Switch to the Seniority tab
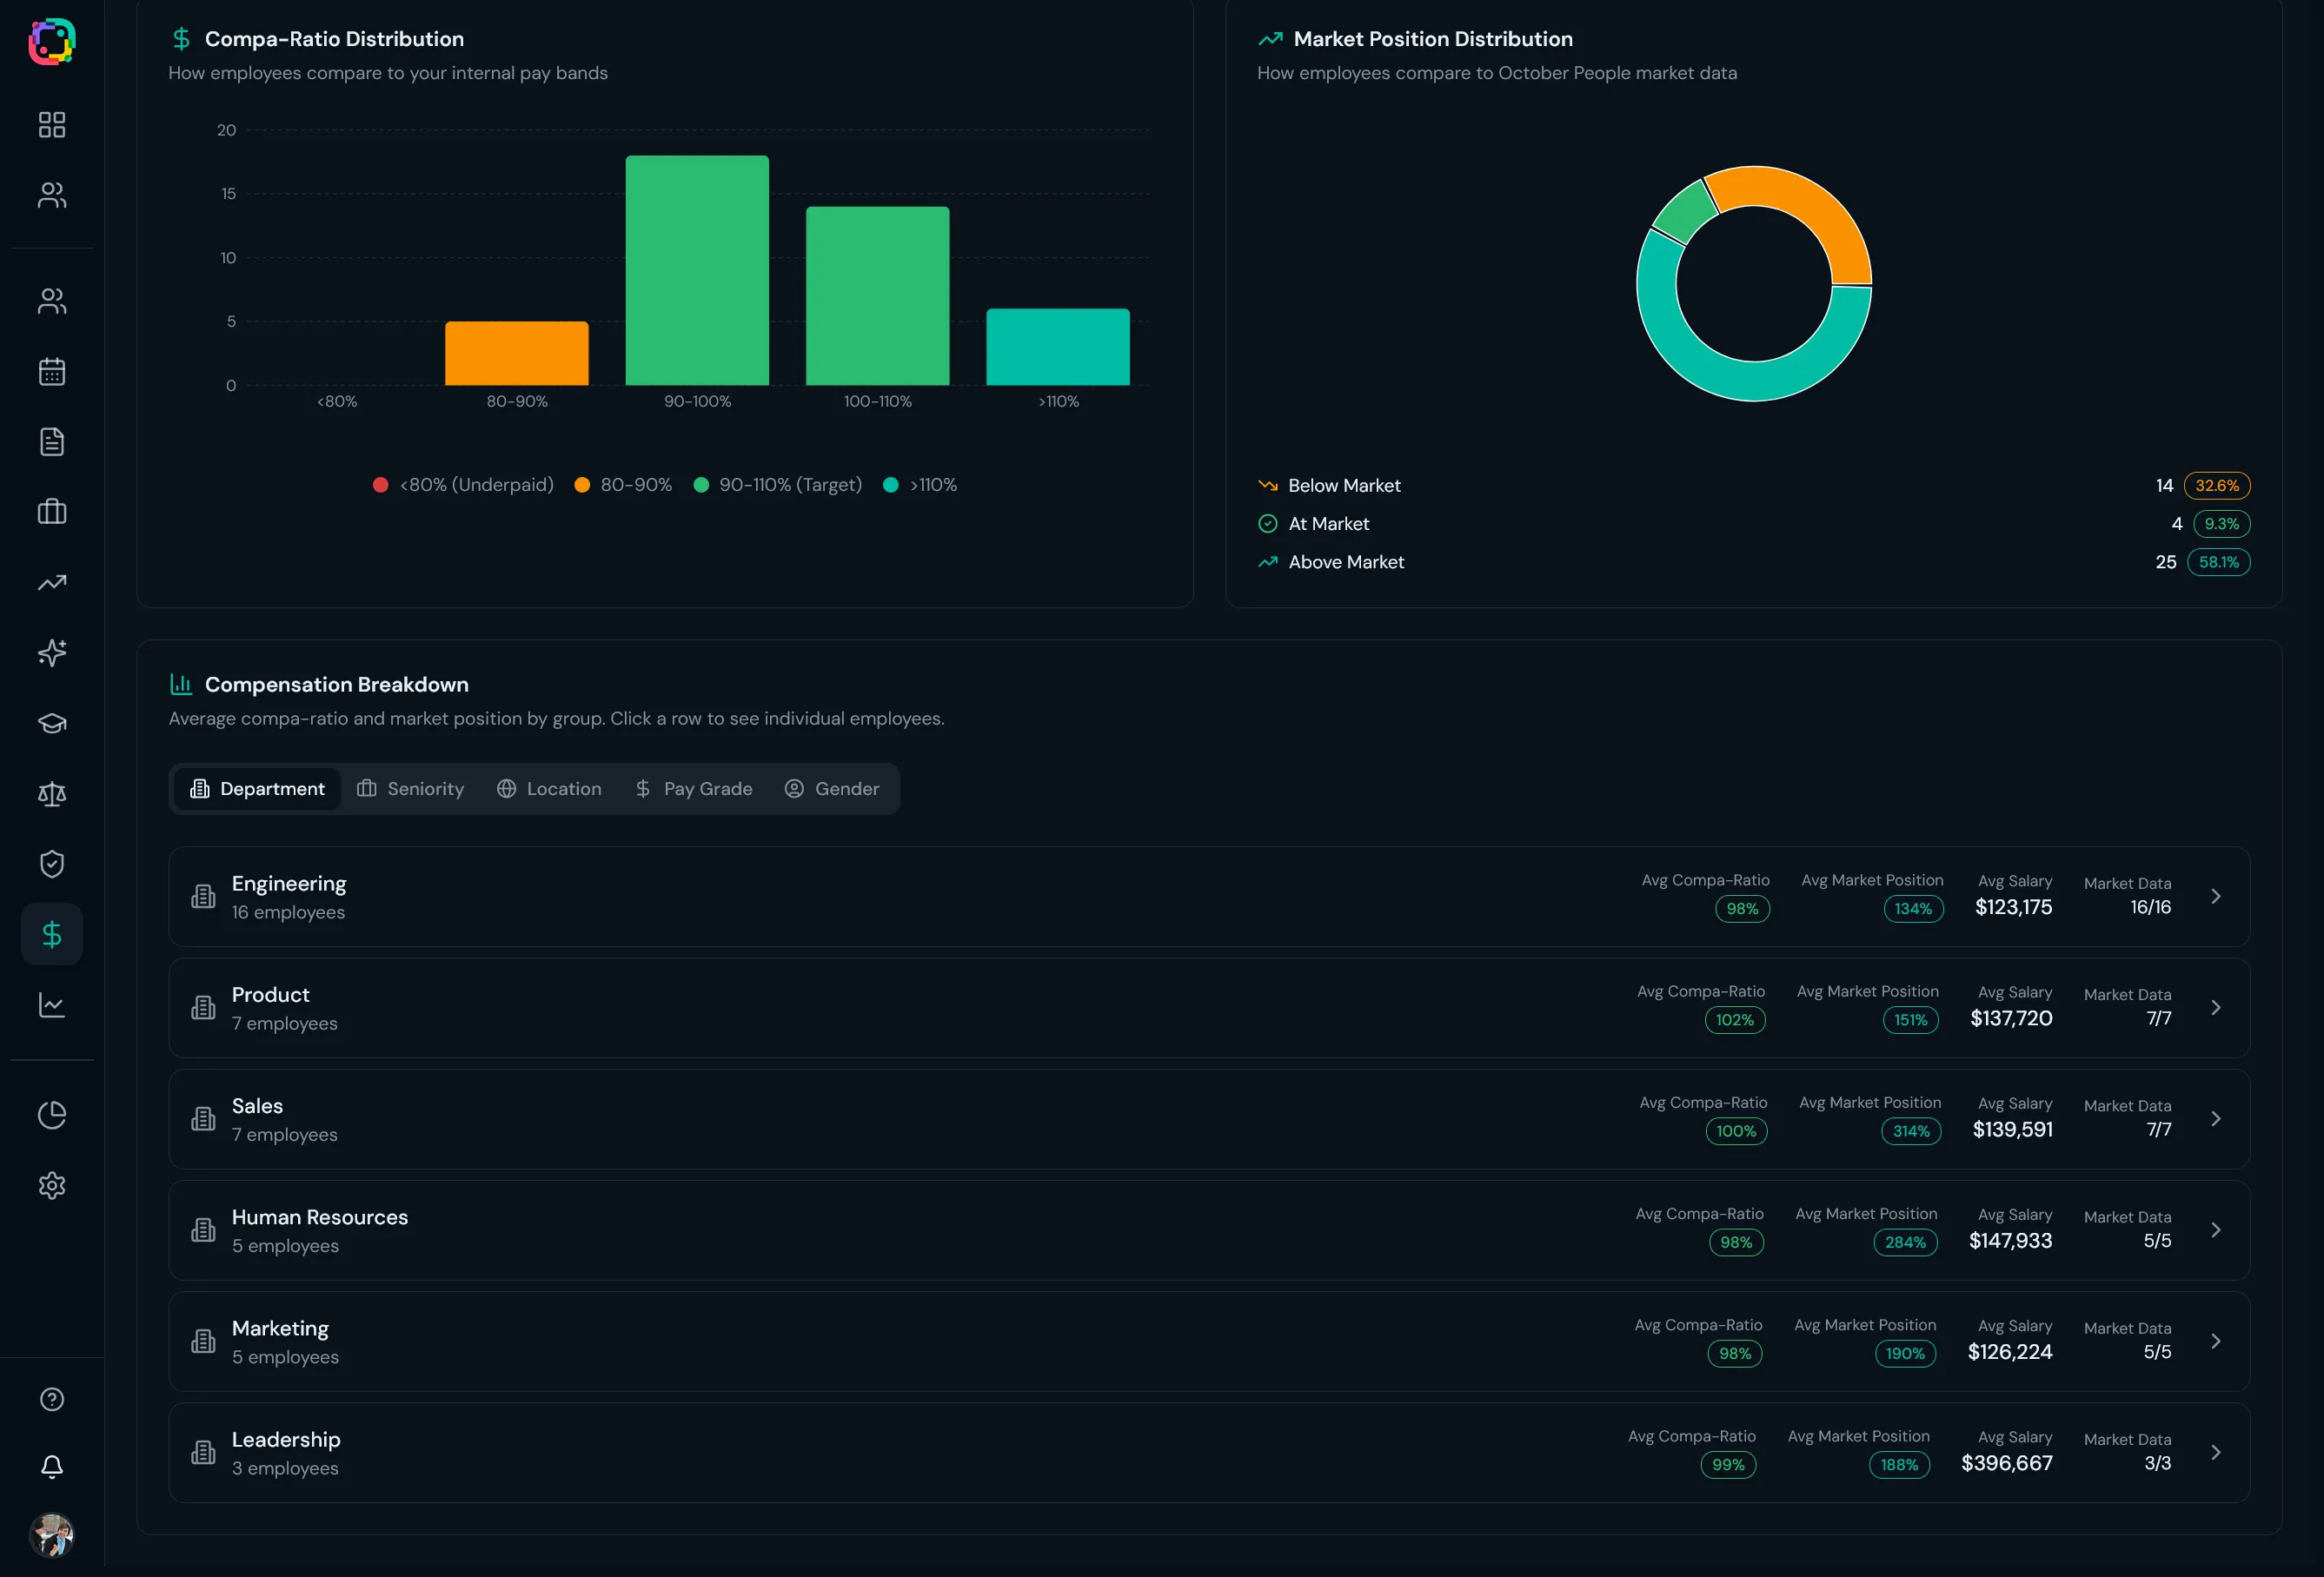Viewport: 2324px width, 1577px height. coord(411,789)
